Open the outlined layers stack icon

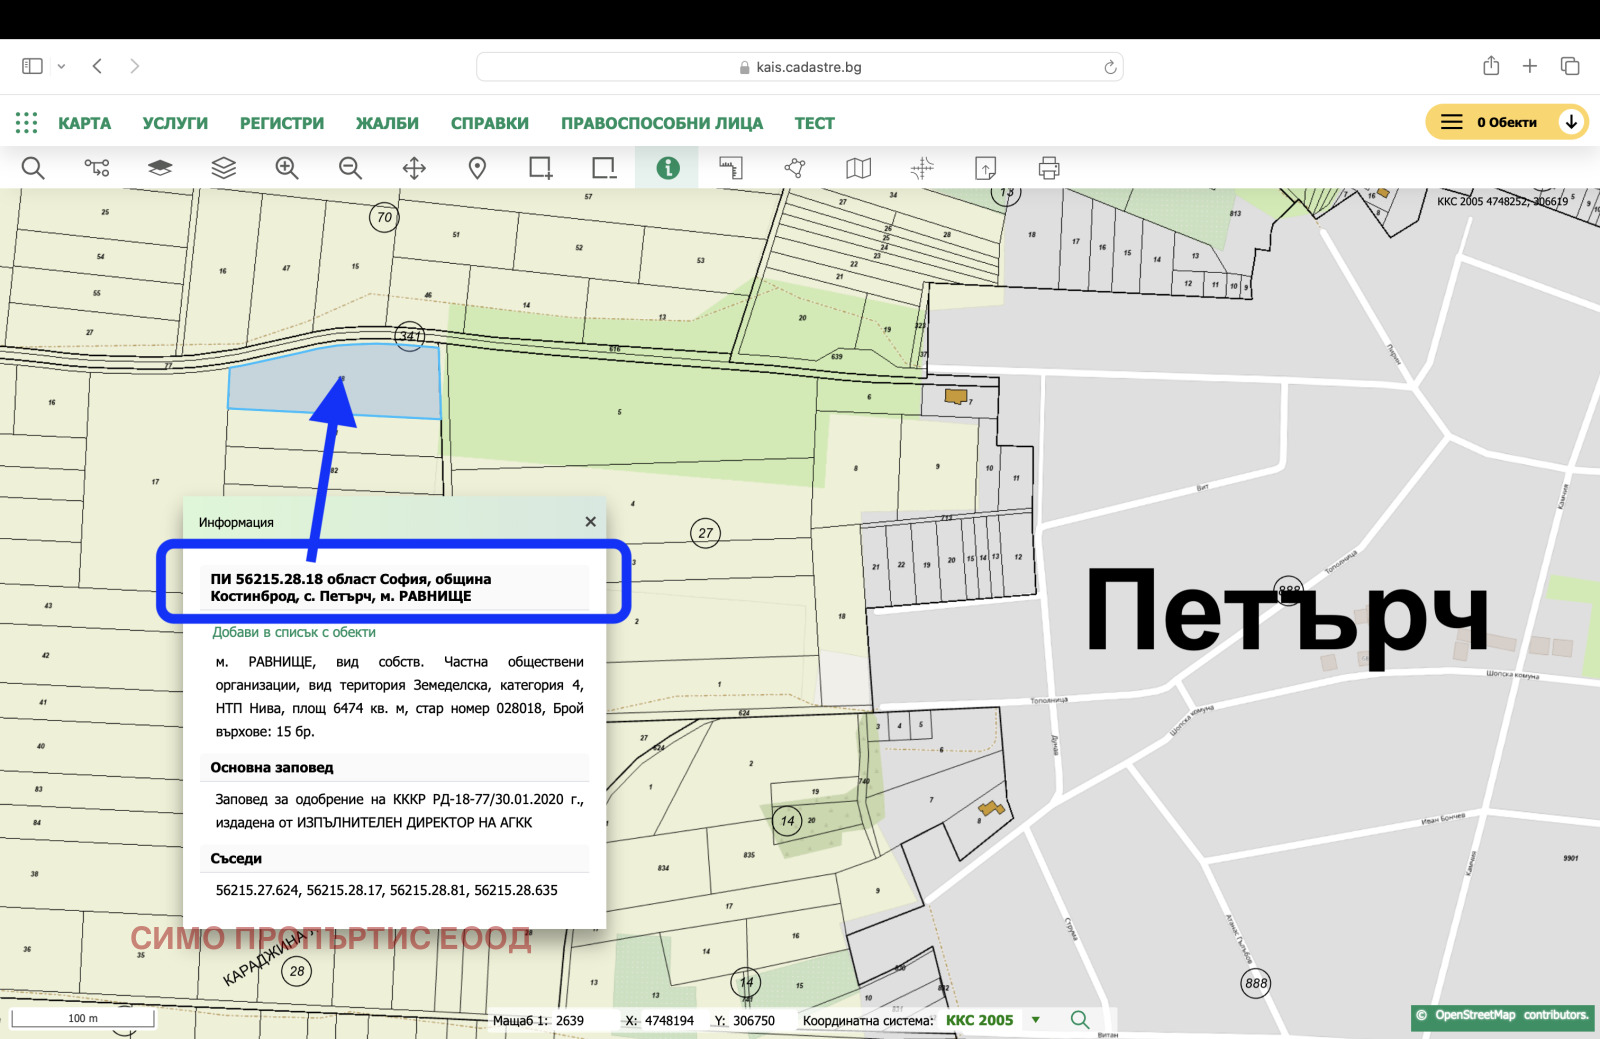[224, 168]
